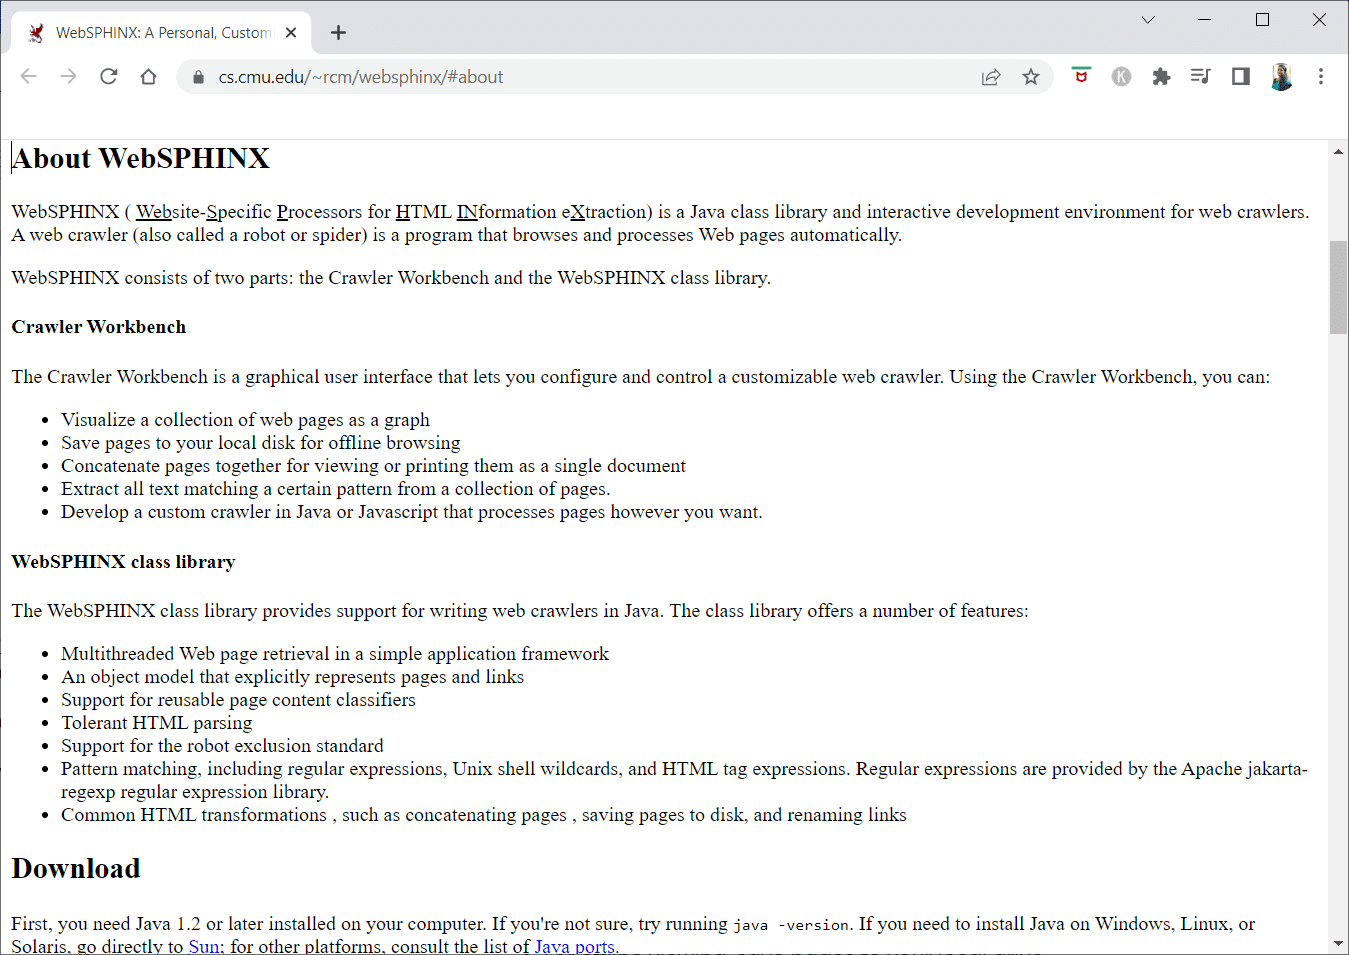Click the vertical scrollbar thumb

tap(1338, 287)
